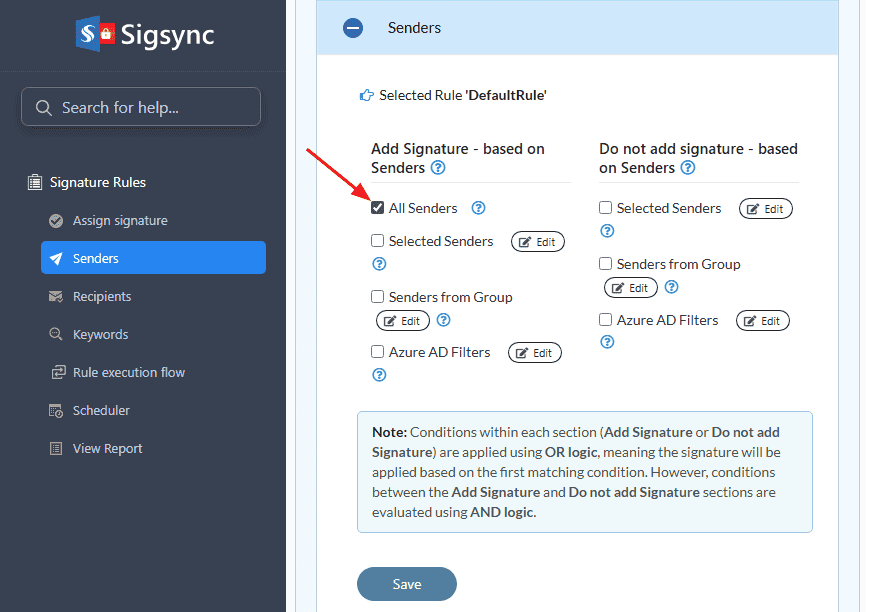Collapse the Senders section with minus icon
The height and width of the screenshot is (612, 874).
[353, 28]
